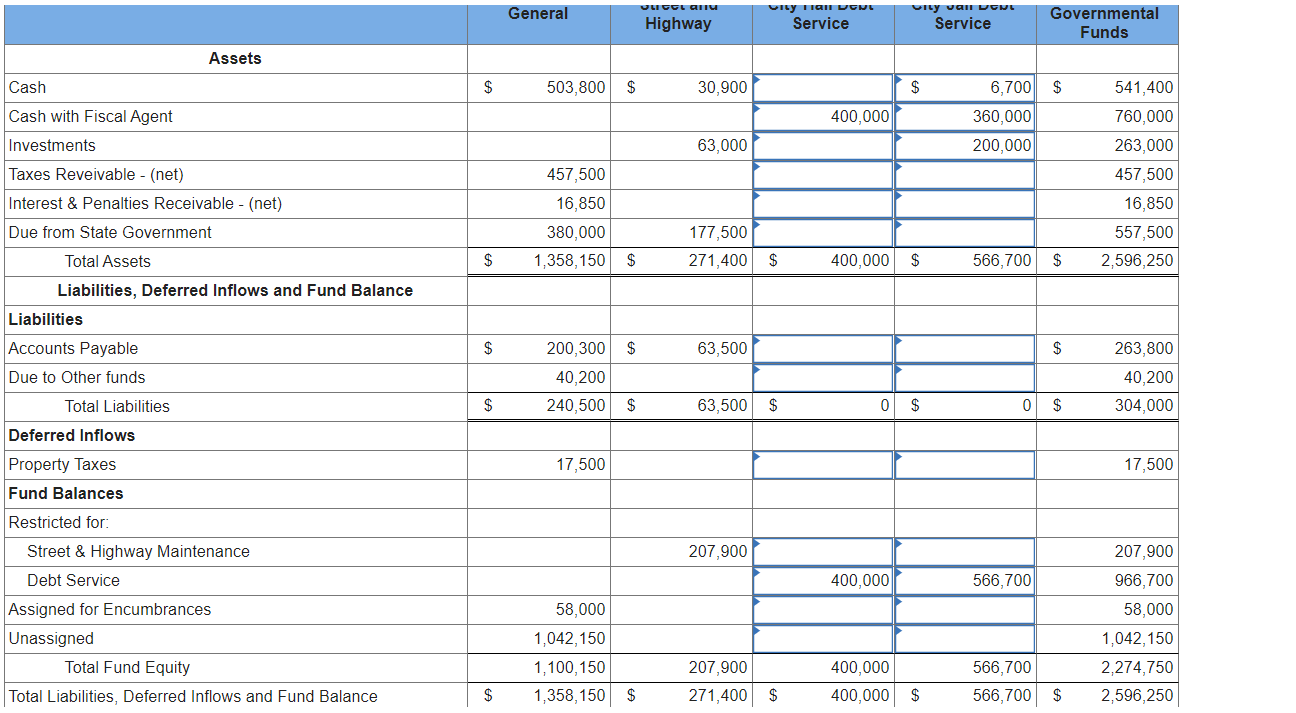Viewport: 1296px width, 713px height.
Task: Click the Cash with Fiscal Agent entry of 400,000
Action: click(822, 116)
